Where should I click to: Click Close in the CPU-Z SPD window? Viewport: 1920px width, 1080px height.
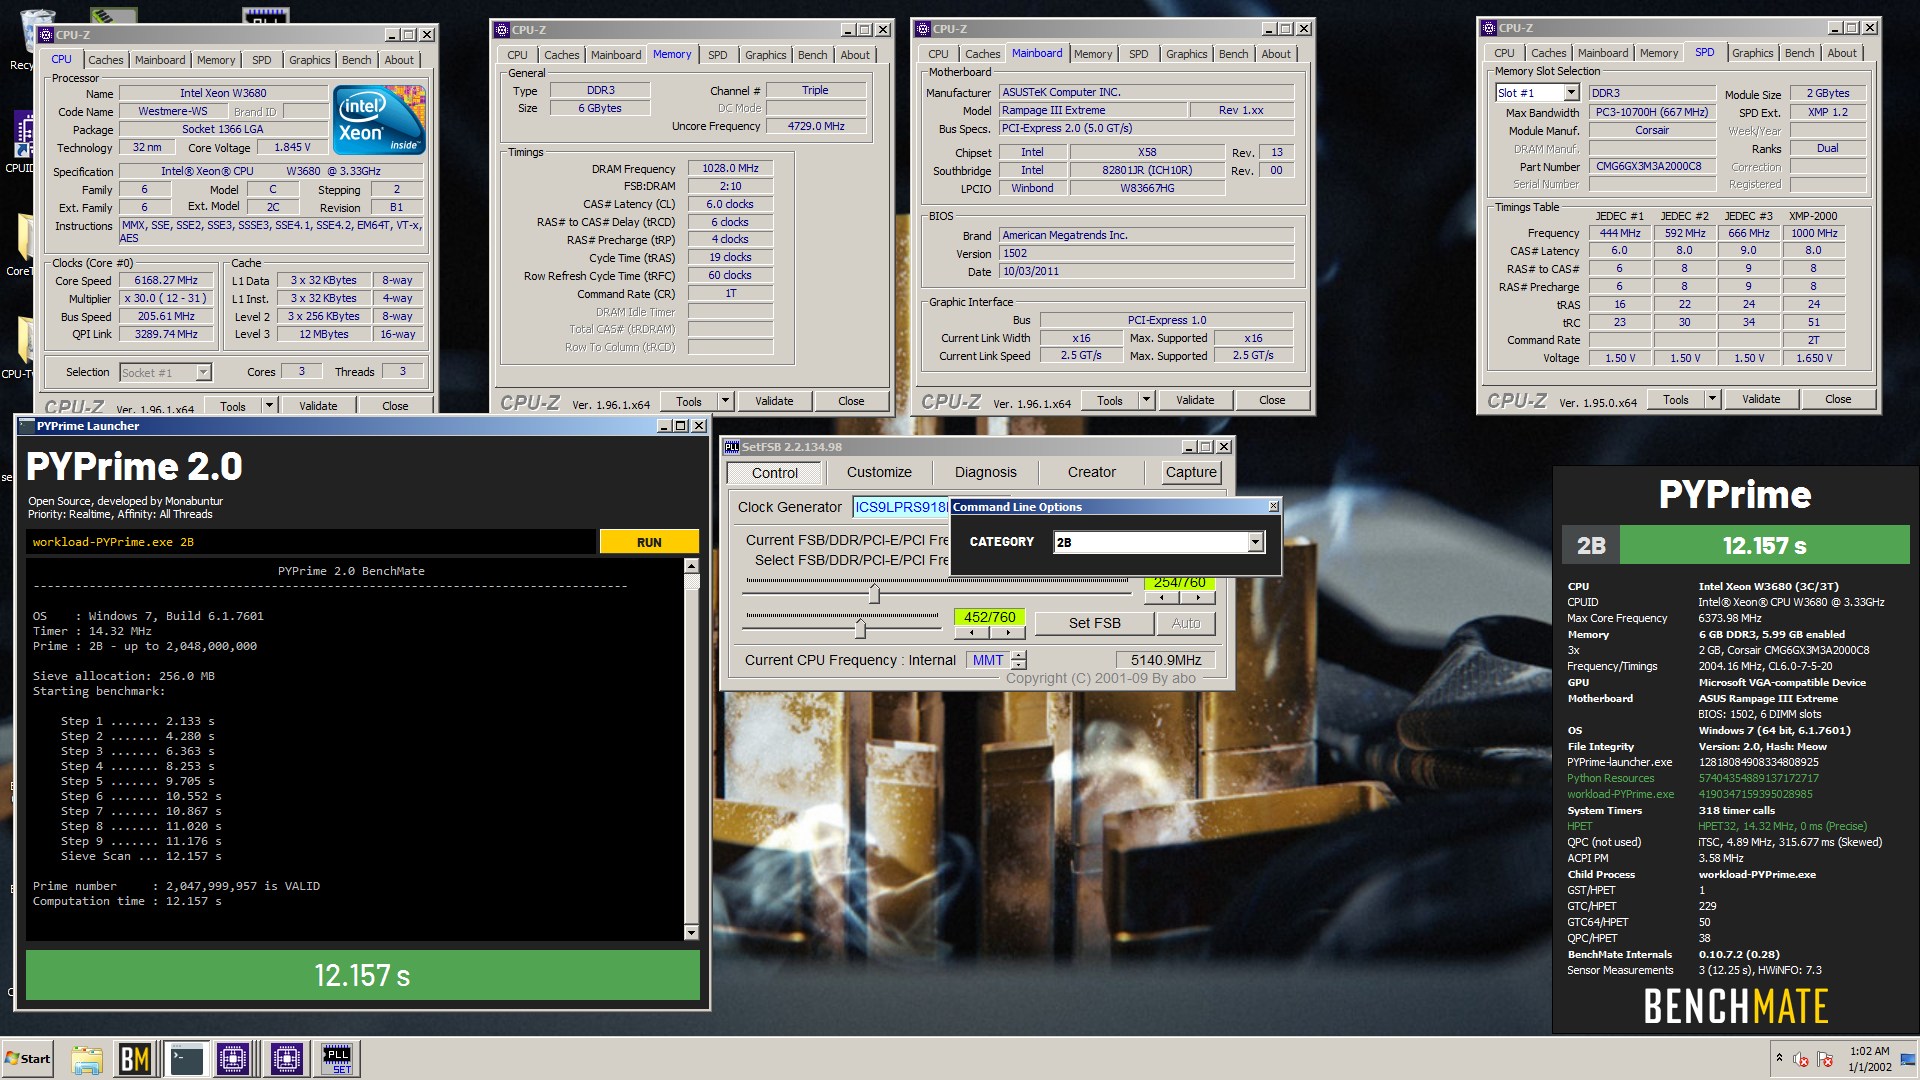coord(1837,399)
